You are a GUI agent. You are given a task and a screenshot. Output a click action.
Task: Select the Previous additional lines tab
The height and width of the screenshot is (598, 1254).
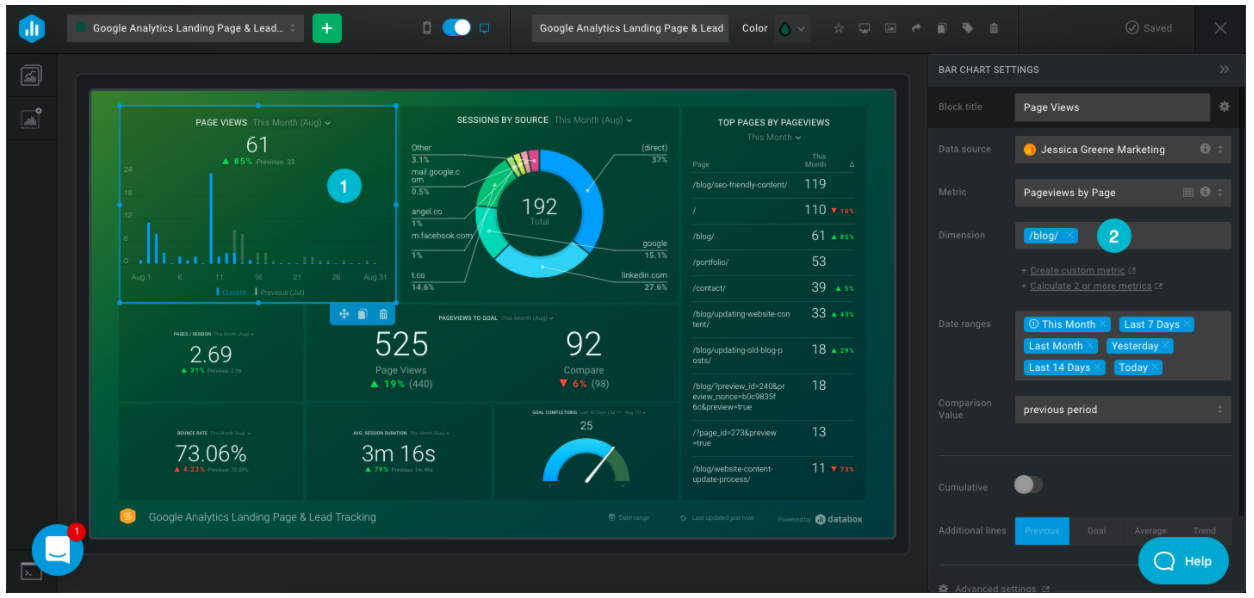click(x=1041, y=531)
